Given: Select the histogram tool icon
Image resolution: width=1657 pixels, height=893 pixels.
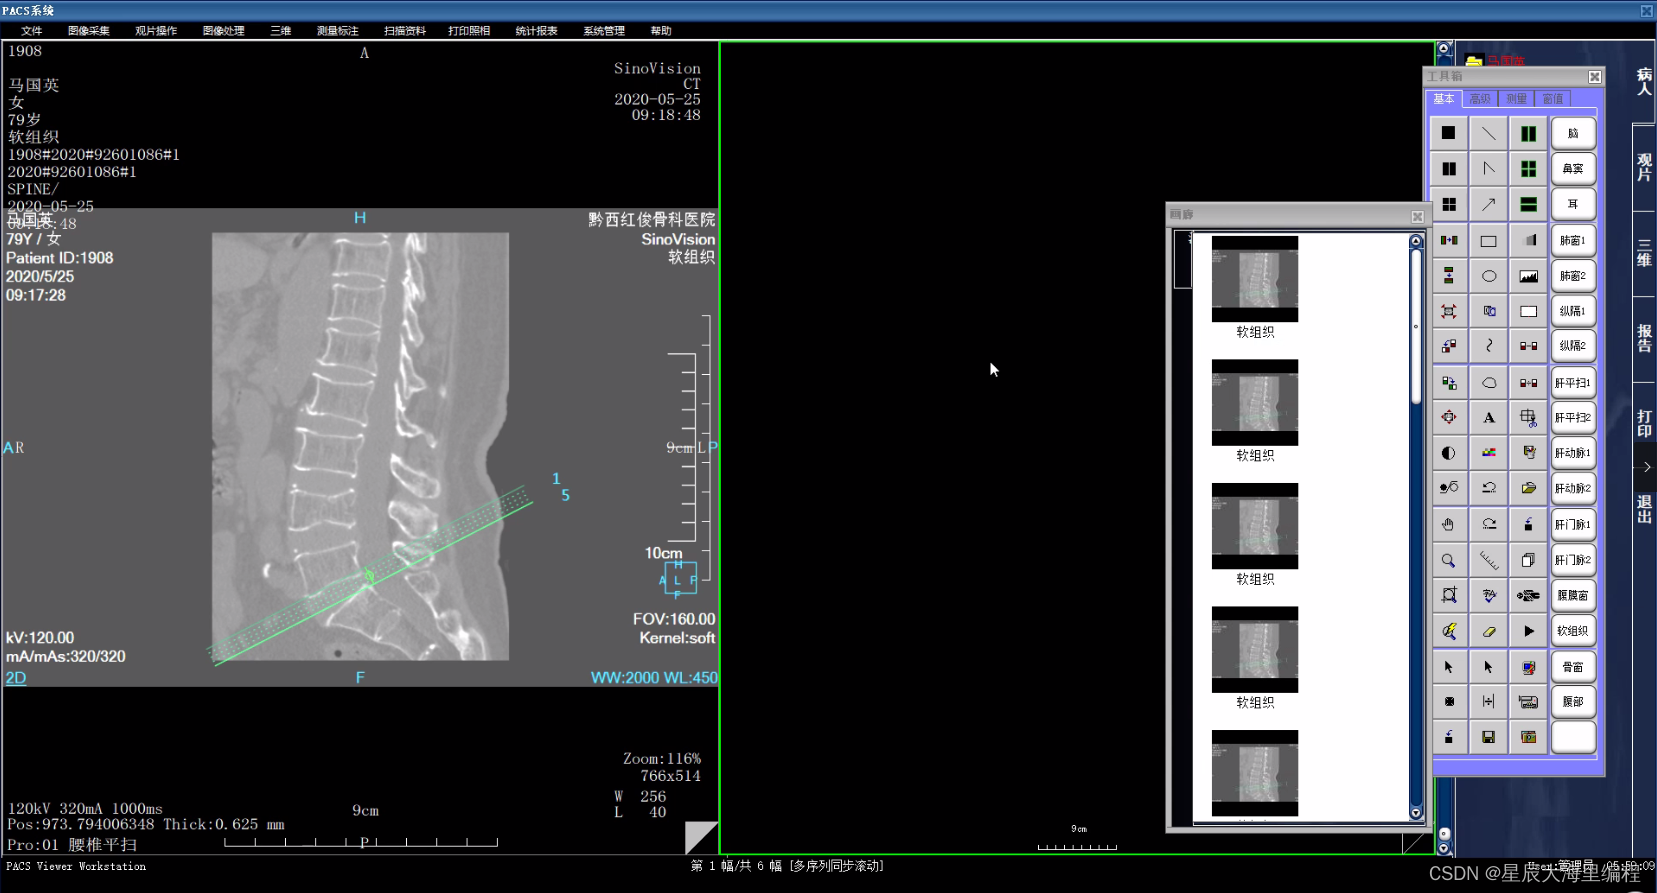Looking at the screenshot, I should coord(1528,276).
